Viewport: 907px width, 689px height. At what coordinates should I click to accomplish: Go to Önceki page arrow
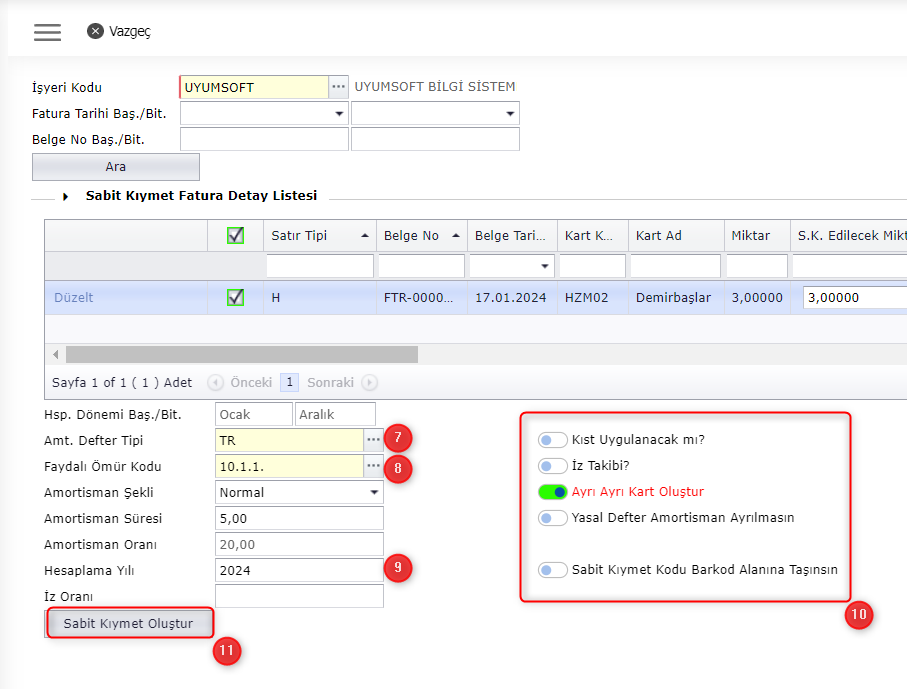(214, 382)
